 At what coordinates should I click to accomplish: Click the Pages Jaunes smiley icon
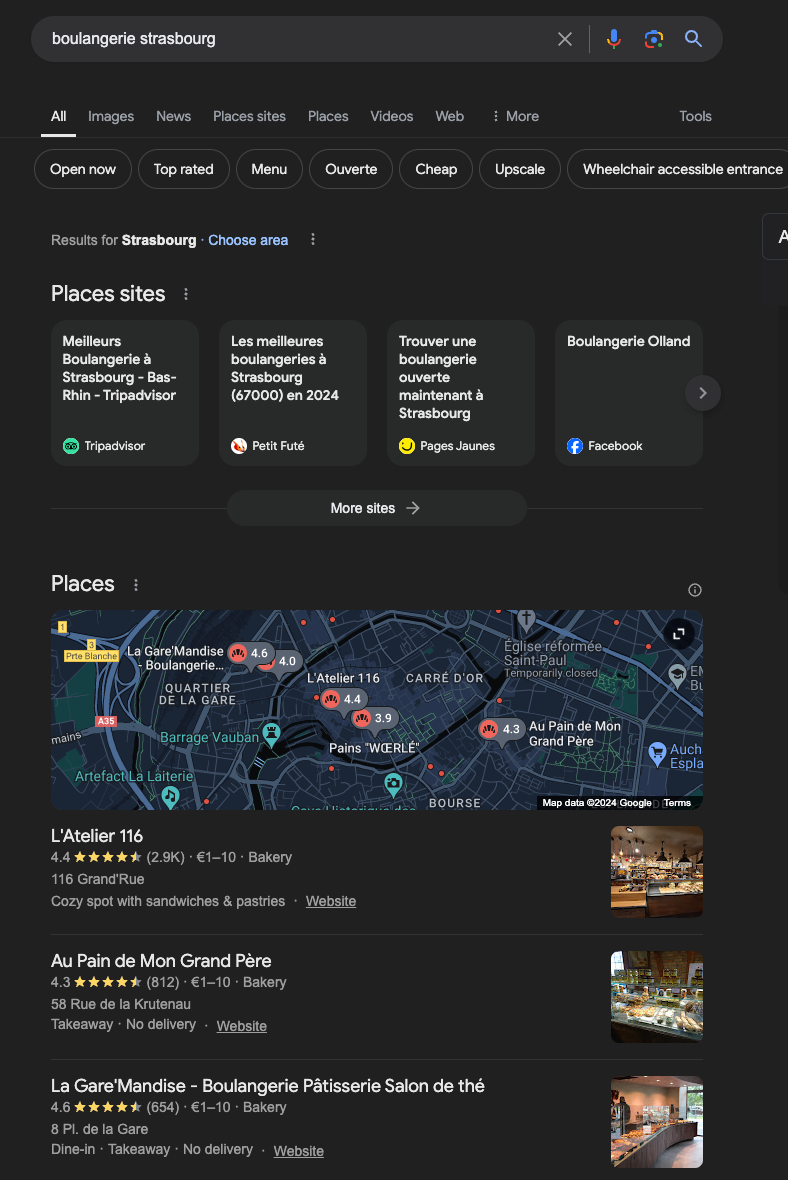[x=406, y=446]
